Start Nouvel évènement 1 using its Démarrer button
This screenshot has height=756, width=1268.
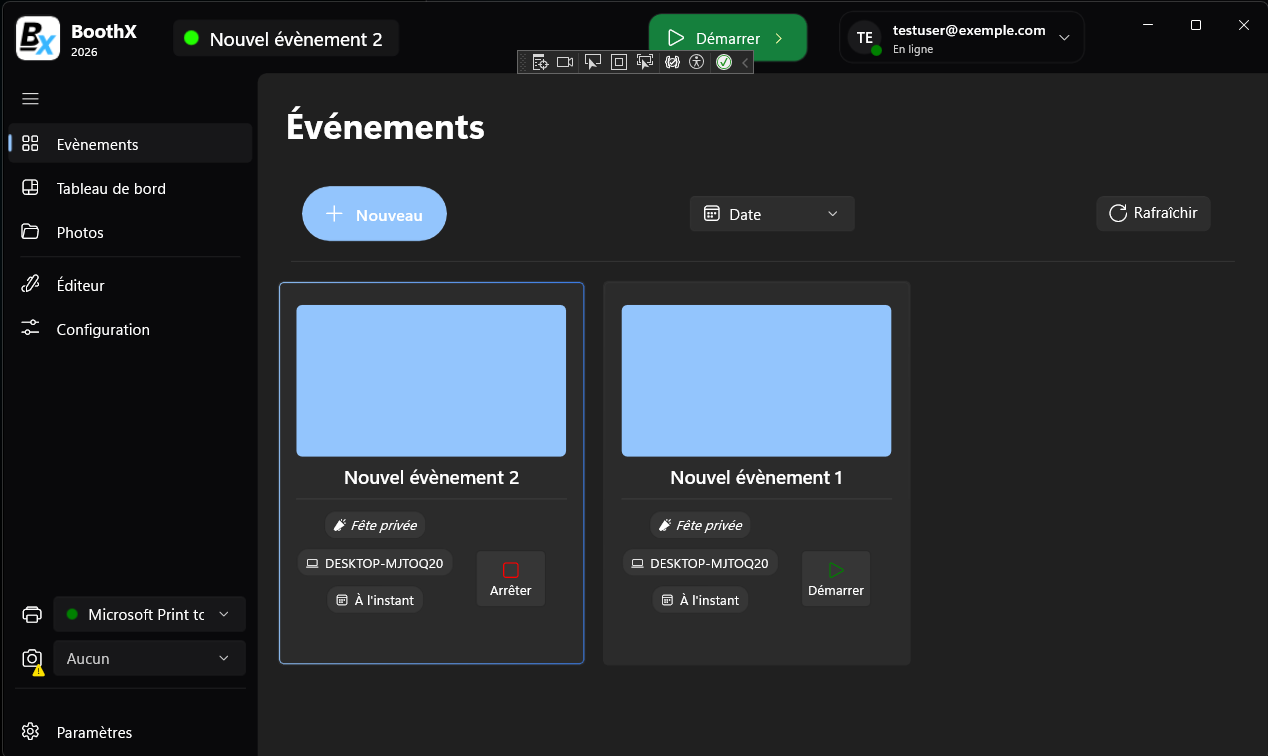click(x=835, y=579)
